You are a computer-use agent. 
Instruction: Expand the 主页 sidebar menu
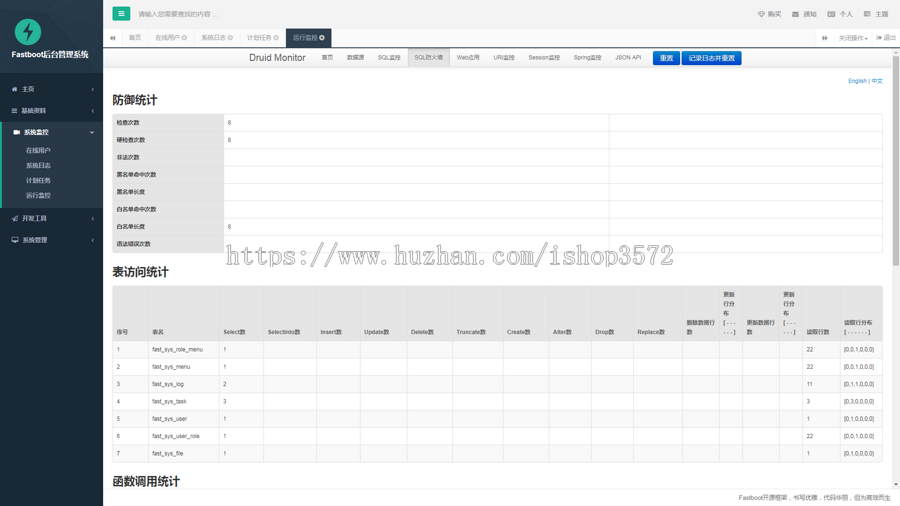[x=52, y=89]
